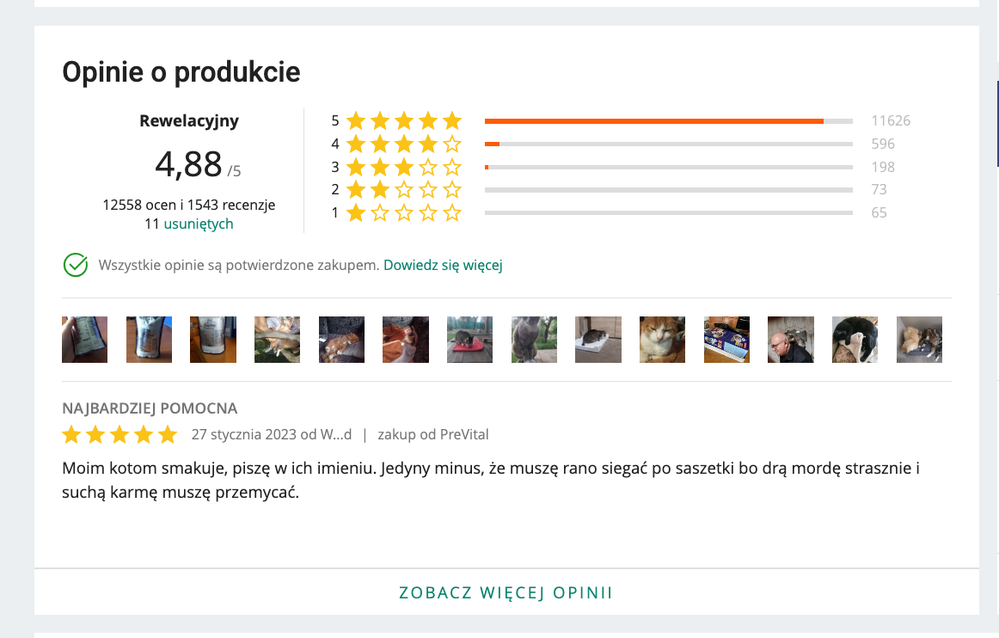The image size is (999, 638).
Task: Open photo of cat on red mat
Action: pyautogui.click(x=470, y=340)
